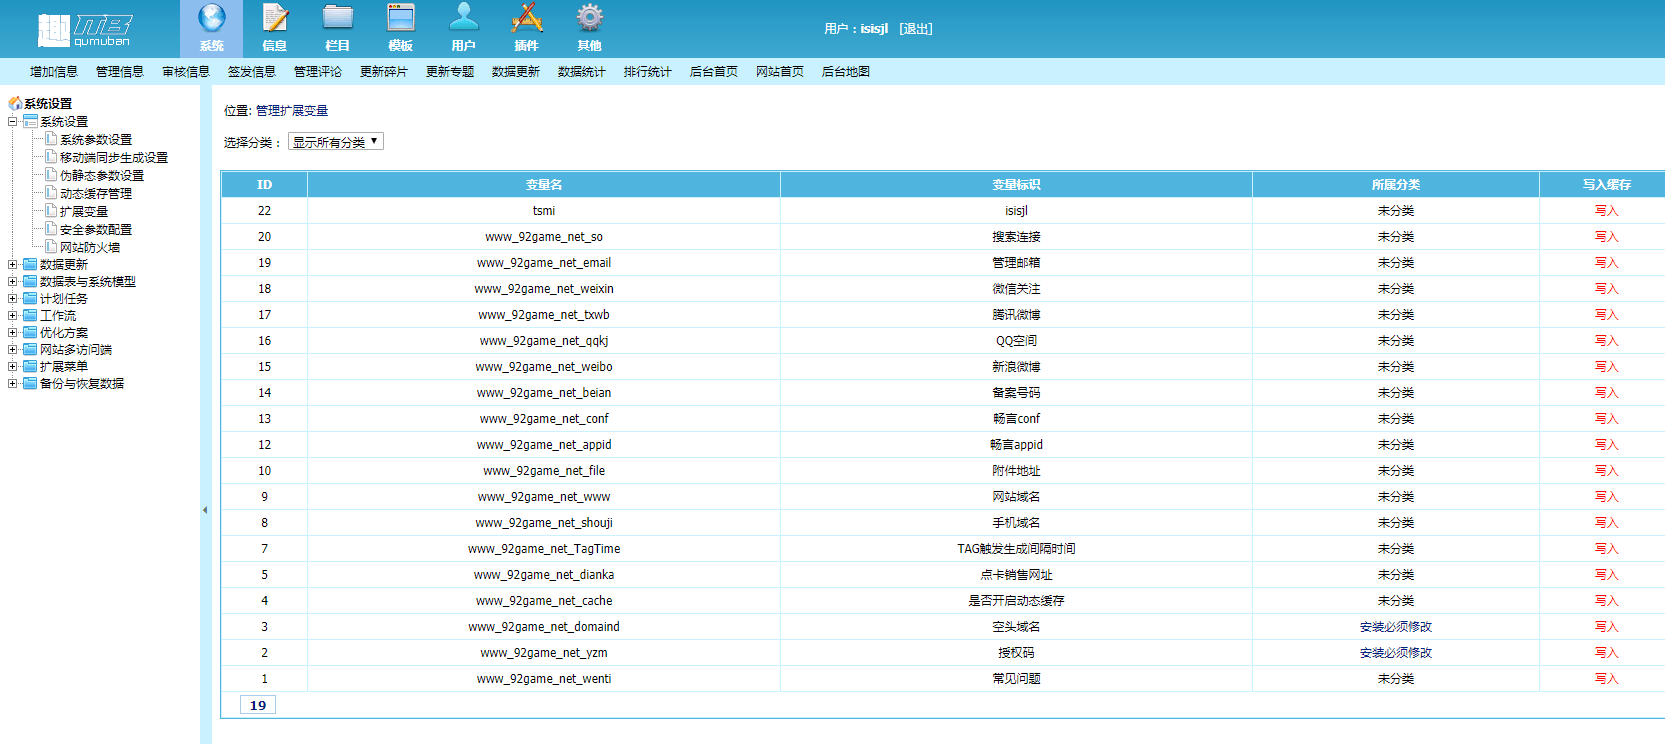Open the www_92game_net_email variable name
The image size is (1665, 744).
[543, 263]
